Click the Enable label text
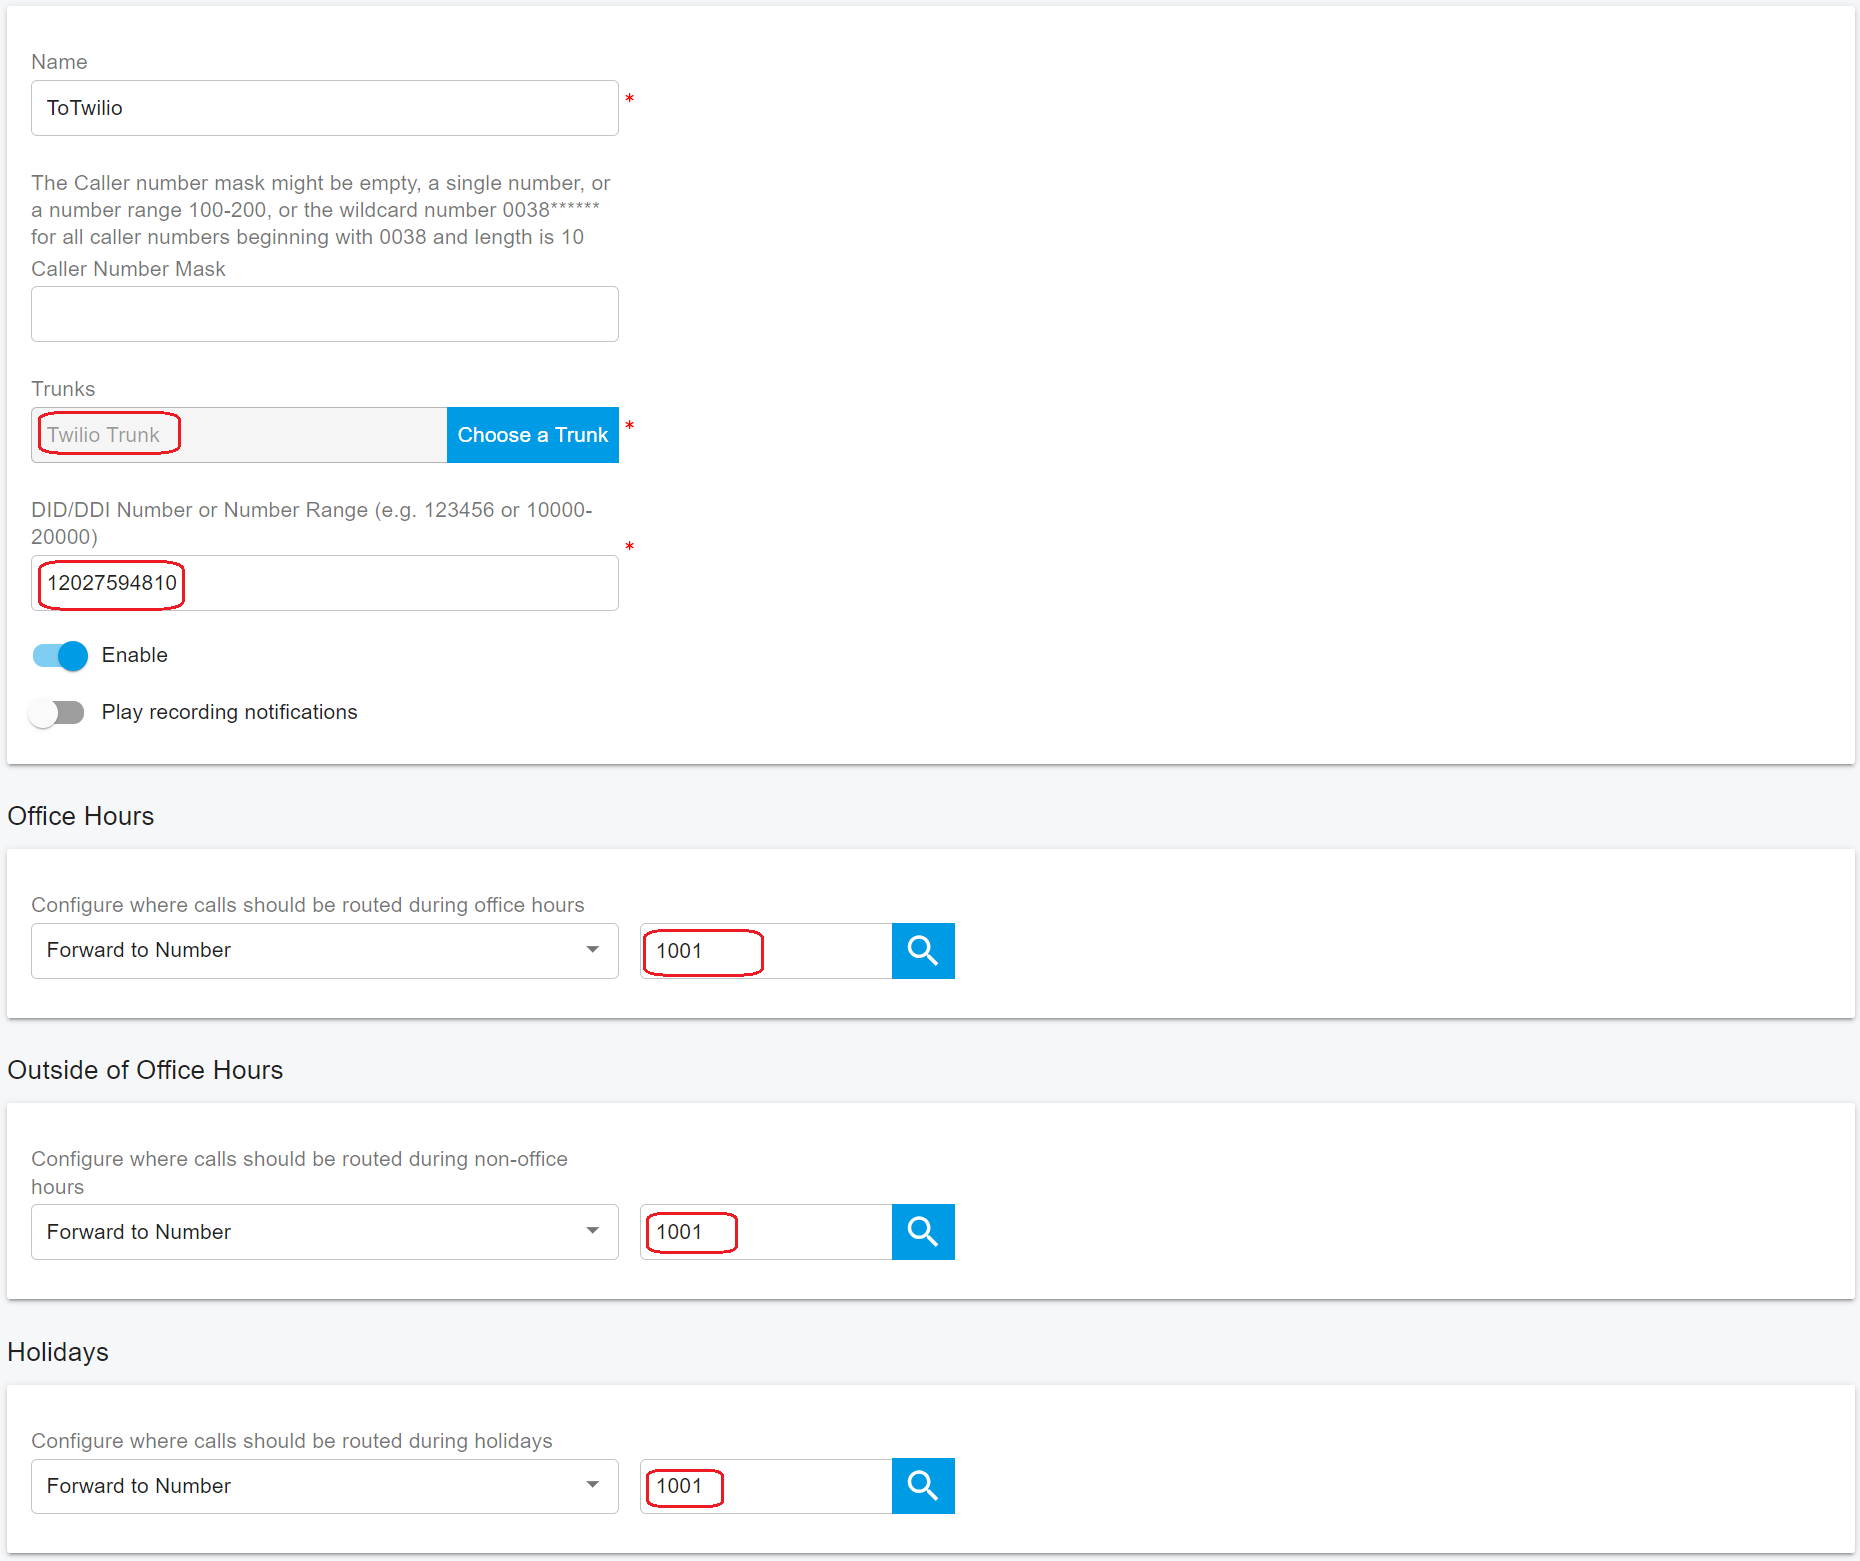Image resolution: width=1860 pixels, height=1561 pixels. click(x=134, y=655)
